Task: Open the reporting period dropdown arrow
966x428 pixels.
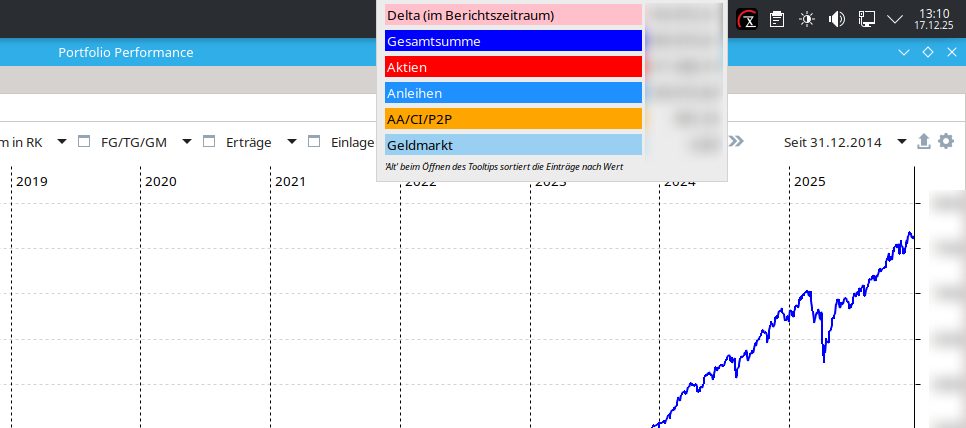Action: point(902,142)
